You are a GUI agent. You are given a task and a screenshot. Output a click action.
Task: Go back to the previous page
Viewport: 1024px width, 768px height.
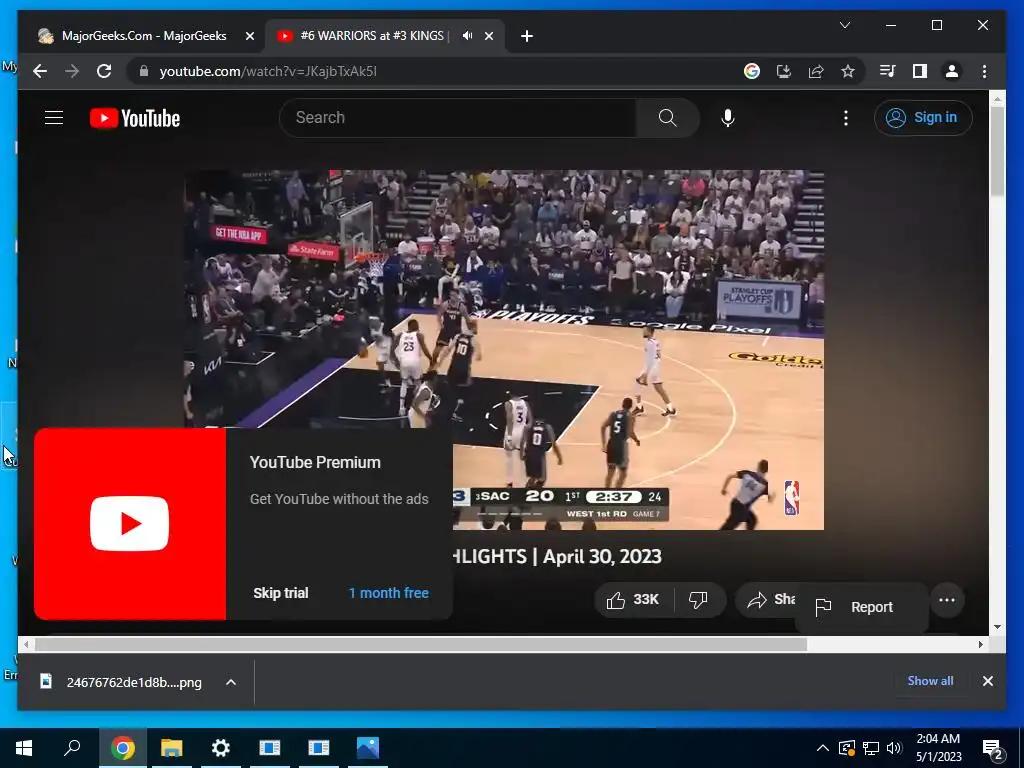click(x=40, y=71)
